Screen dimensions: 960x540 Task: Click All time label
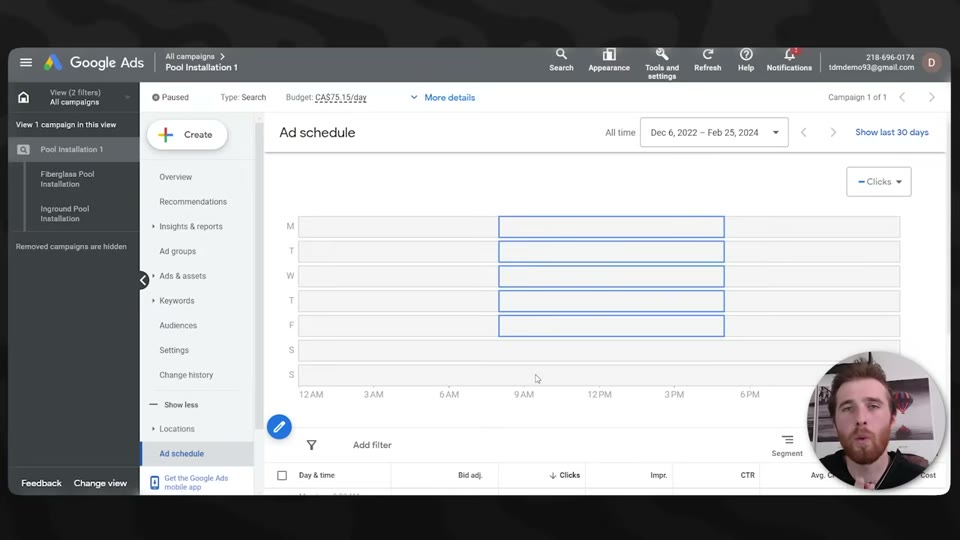(x=620, y=132)
